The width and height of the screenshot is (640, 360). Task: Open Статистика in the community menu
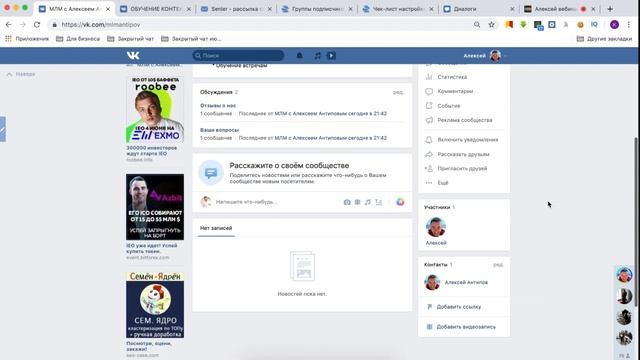click(x=452, y=77)
